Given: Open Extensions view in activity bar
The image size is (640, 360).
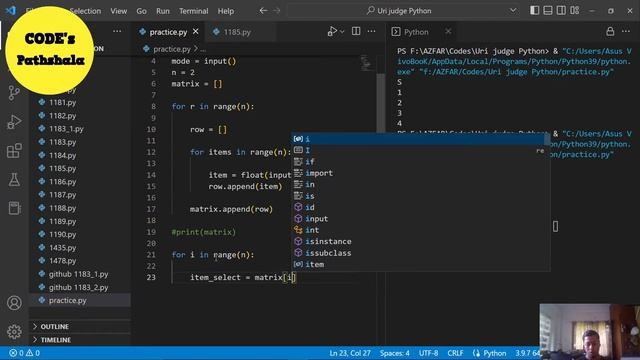Looking at the screenshot, I should click(x=14, y=151).
